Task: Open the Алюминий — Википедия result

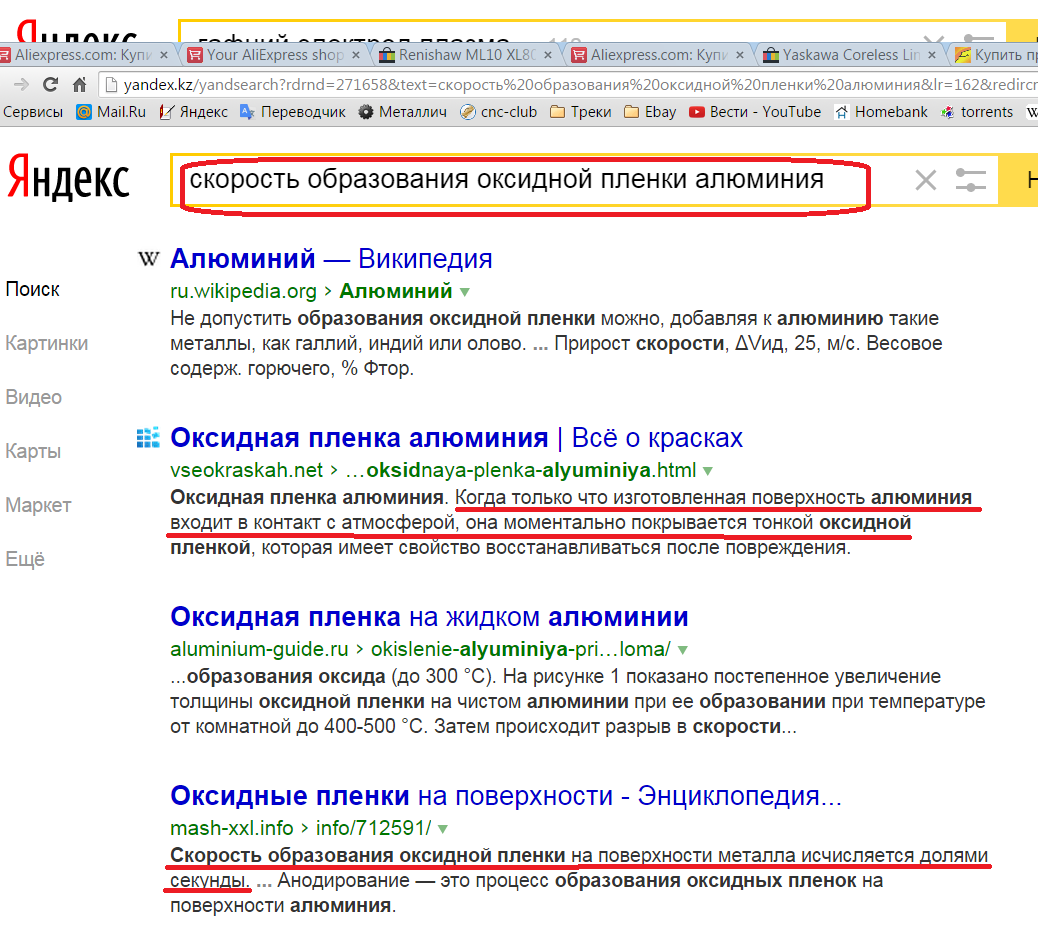Action: pos(331,259)
